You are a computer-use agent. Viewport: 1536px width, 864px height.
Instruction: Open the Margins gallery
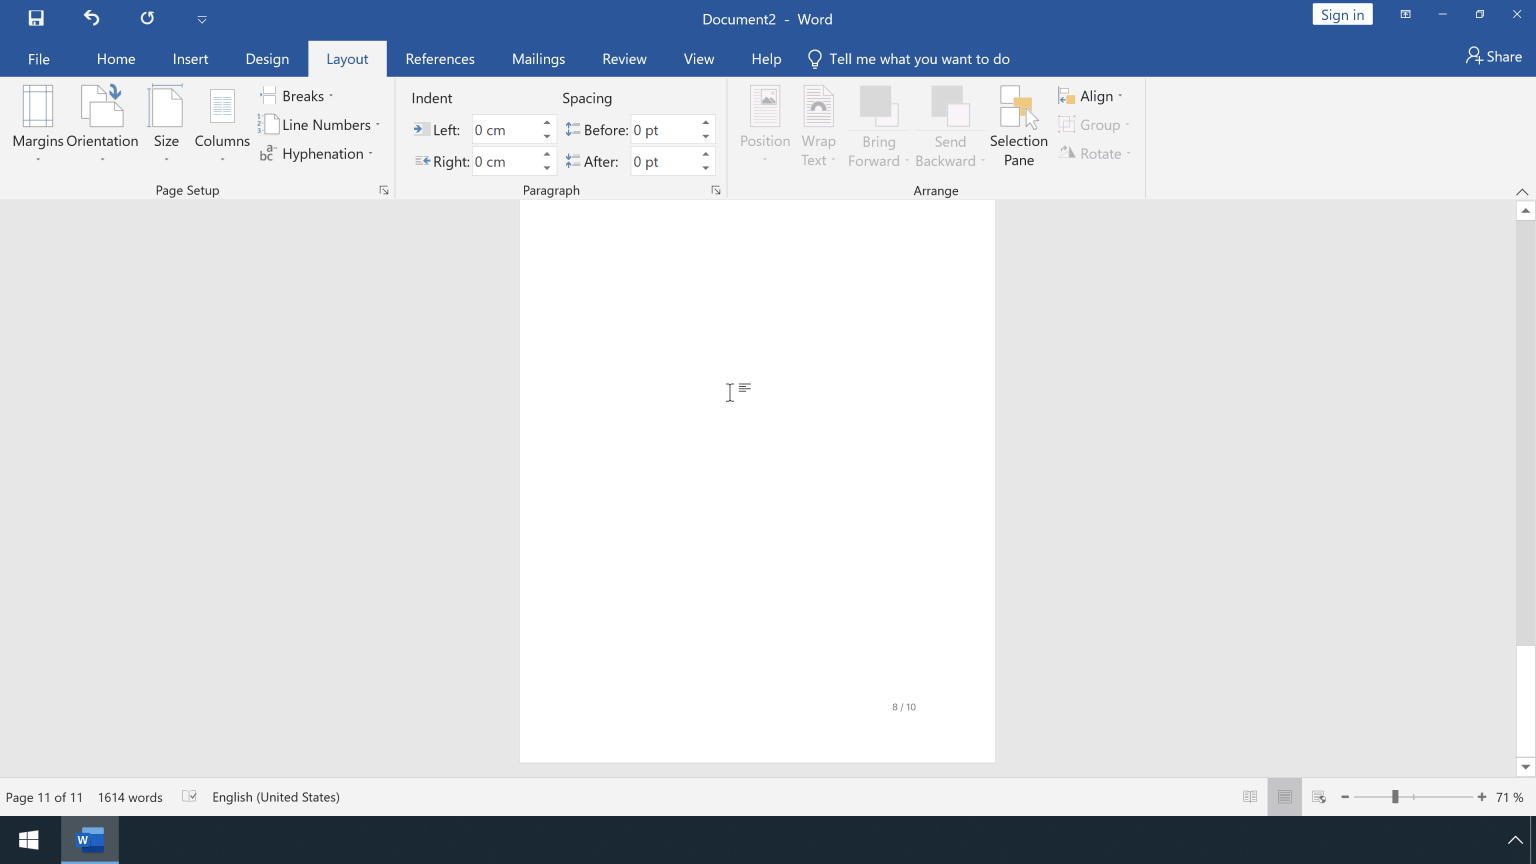coord(37,122)
